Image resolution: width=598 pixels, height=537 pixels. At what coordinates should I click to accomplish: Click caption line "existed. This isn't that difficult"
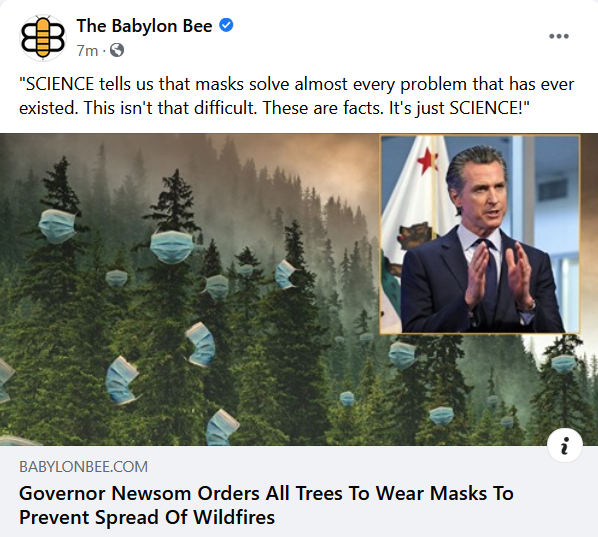[x=274, y=108]
